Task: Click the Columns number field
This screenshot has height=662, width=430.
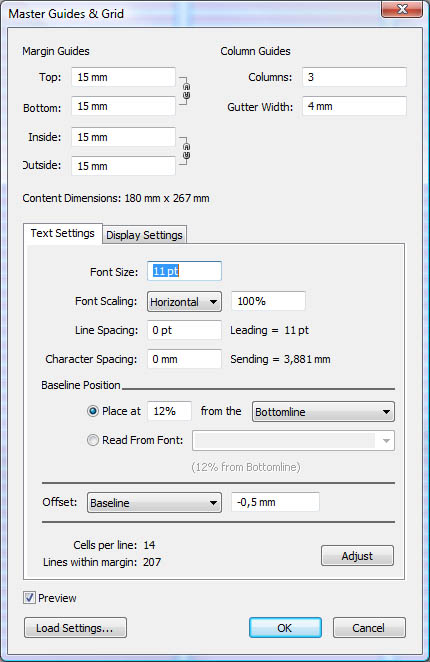Action: coord(354,77)
